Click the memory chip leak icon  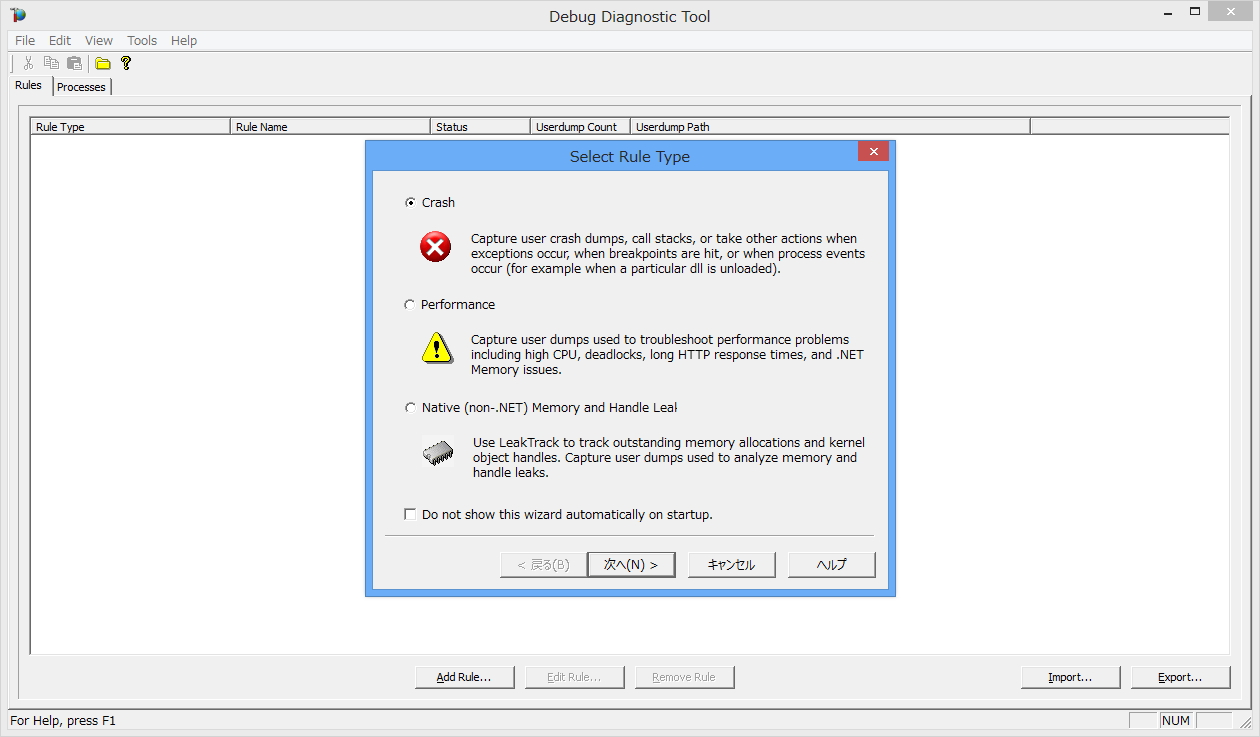tap(438, 453)
